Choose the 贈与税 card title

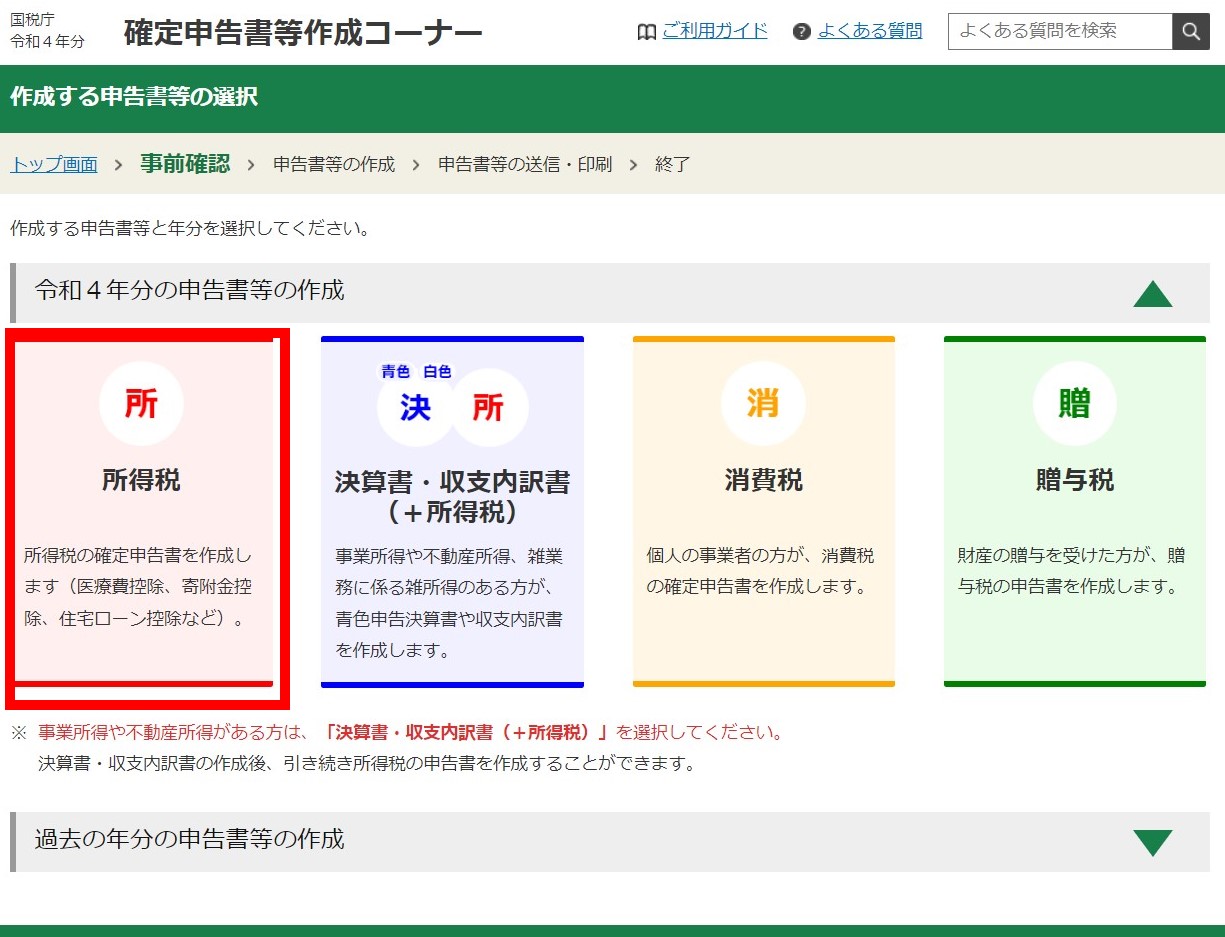pyautogui.click(x=1074, y=480)
